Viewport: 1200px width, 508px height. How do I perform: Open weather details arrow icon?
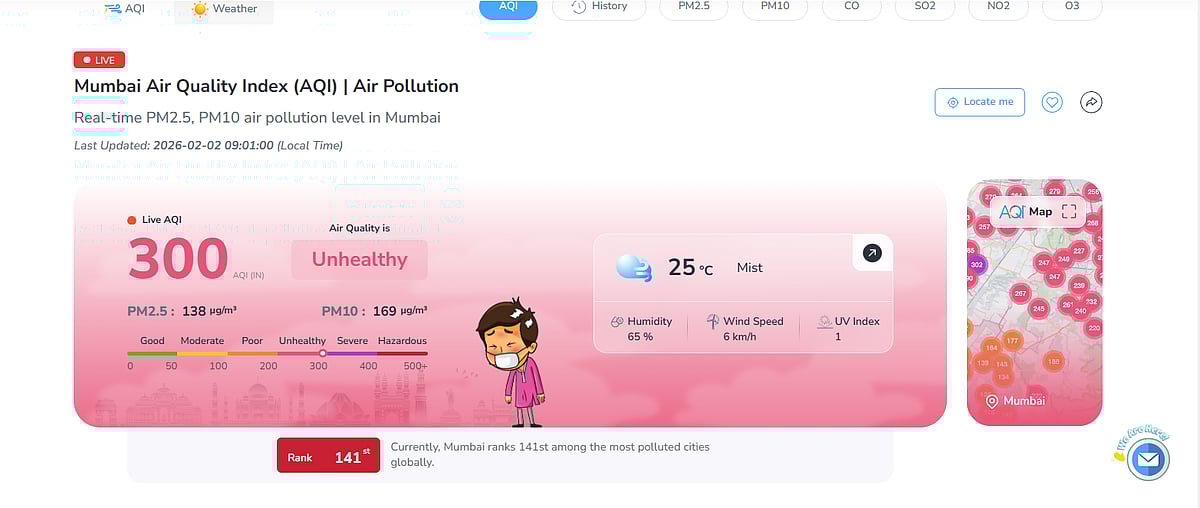click(872, 254)
